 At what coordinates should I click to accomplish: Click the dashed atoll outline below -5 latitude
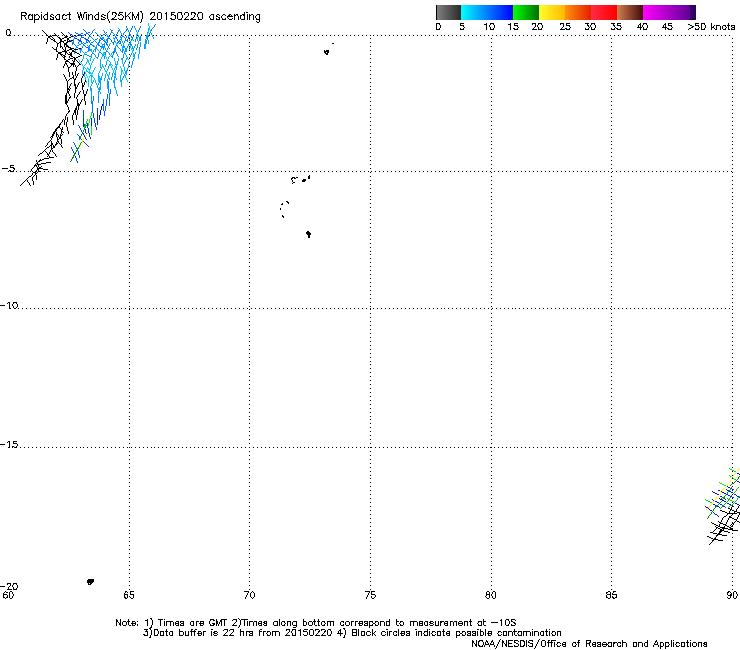pyautogui.click(x=285, y=209)
